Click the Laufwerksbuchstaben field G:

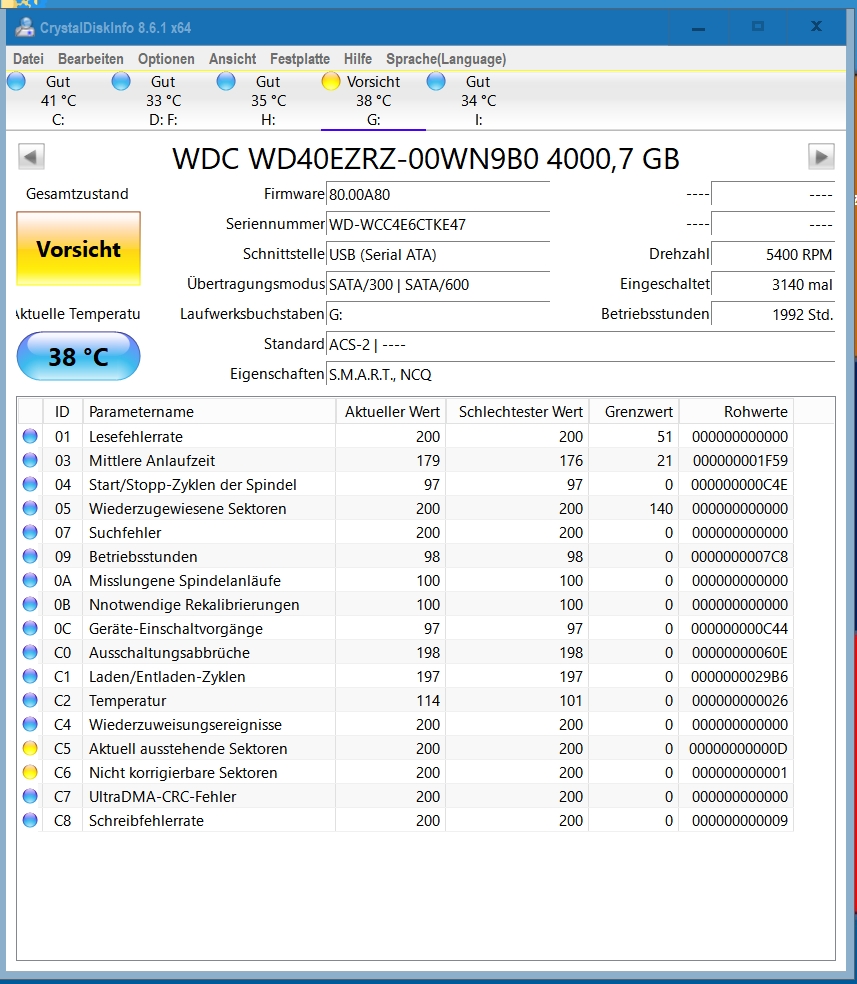point(438,314)
